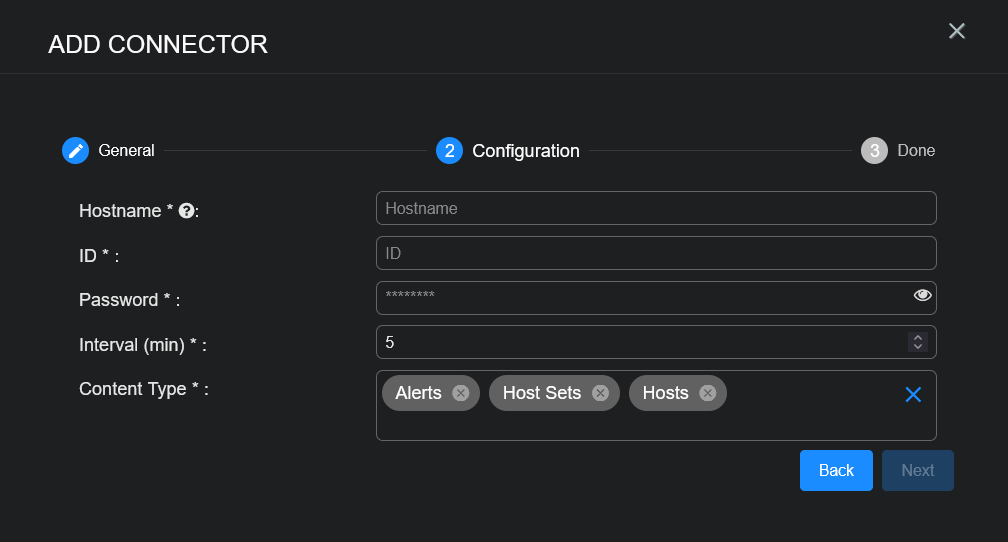The height and width of the screenshot is (542, 1008).
Task: Clear all selected content types
Action: (913, 395)
